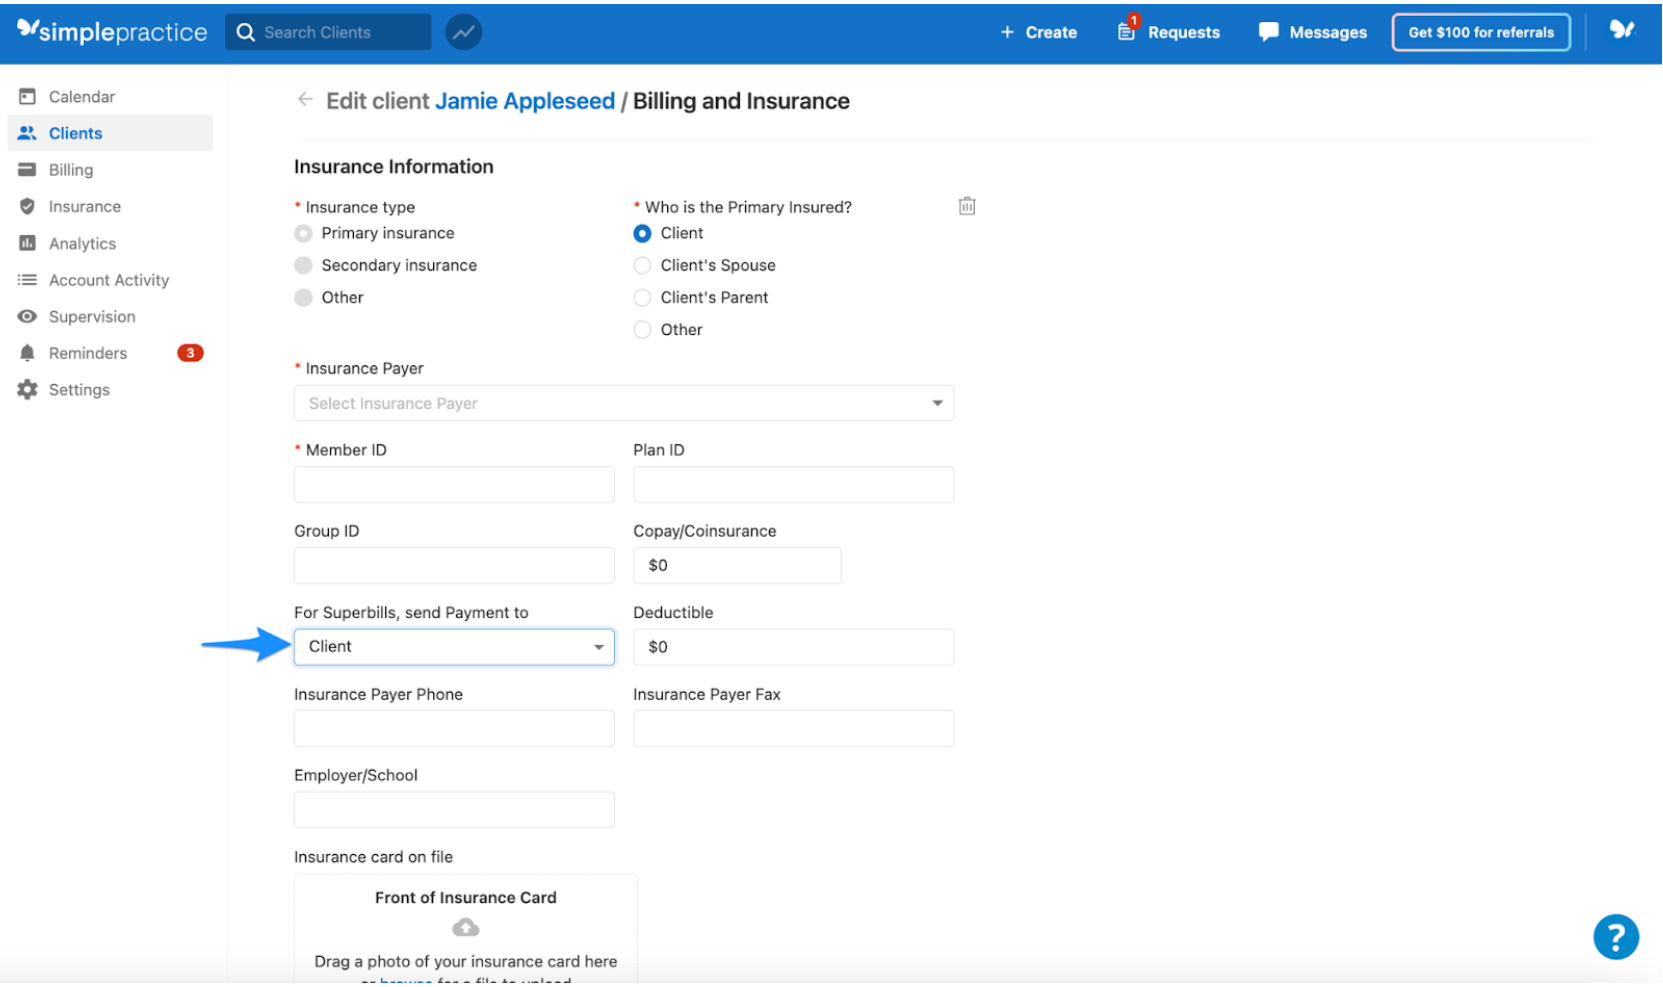Open the Superbills payment recipient dropdown
The height and width of the screenshot is (987, 1663).
tap(453, 647)
